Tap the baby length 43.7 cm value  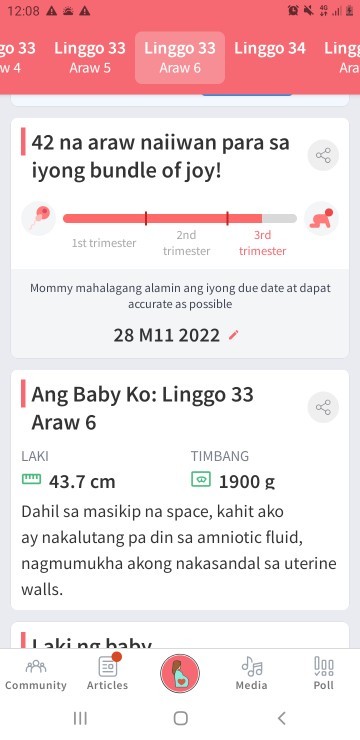82,481
